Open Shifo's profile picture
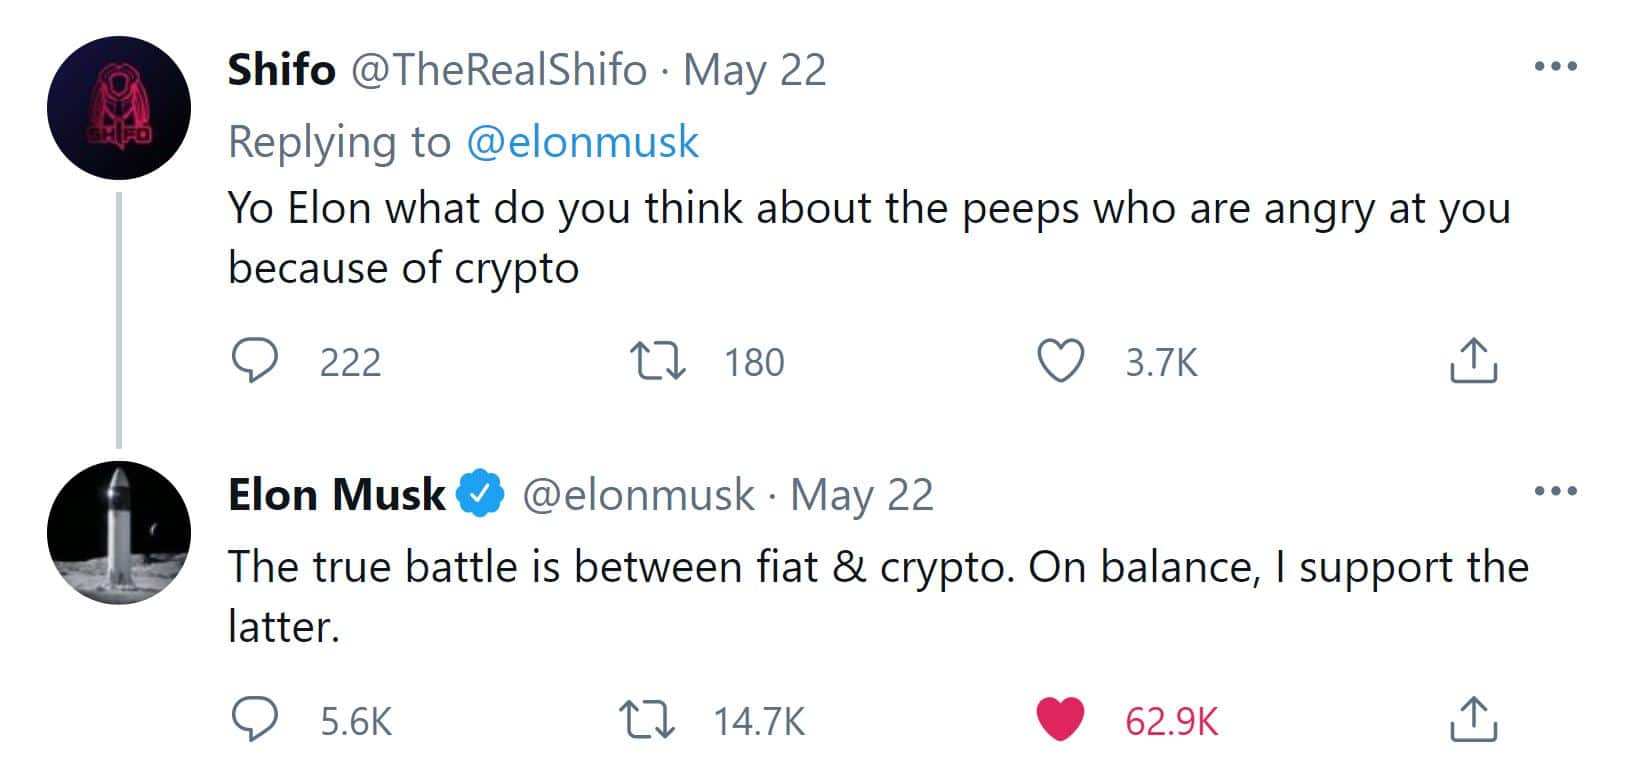1631x784 pixels. coord(119,108)
